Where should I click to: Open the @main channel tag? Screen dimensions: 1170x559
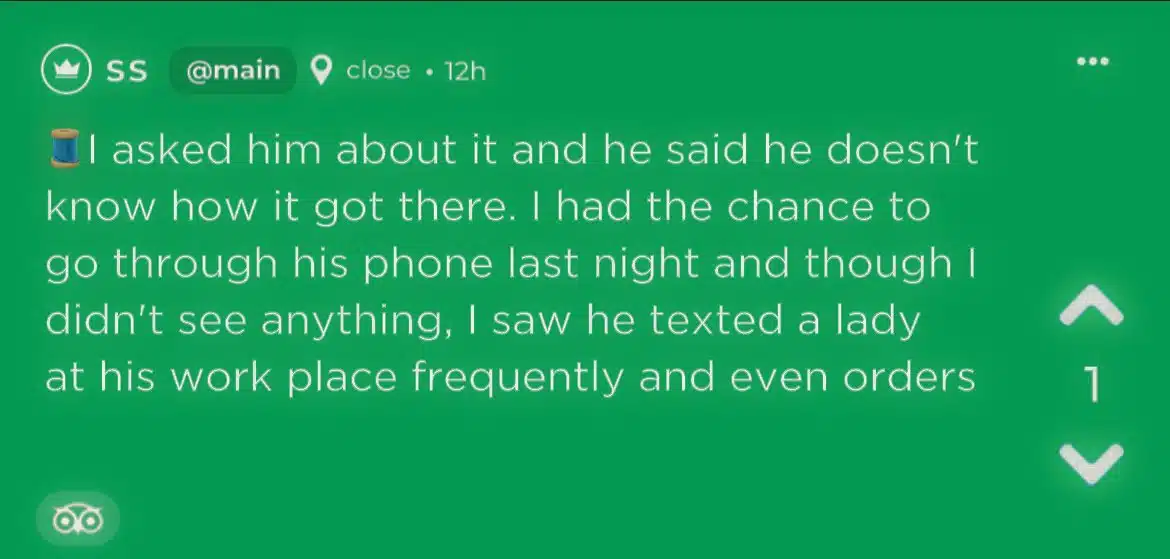tap(233, 71)
